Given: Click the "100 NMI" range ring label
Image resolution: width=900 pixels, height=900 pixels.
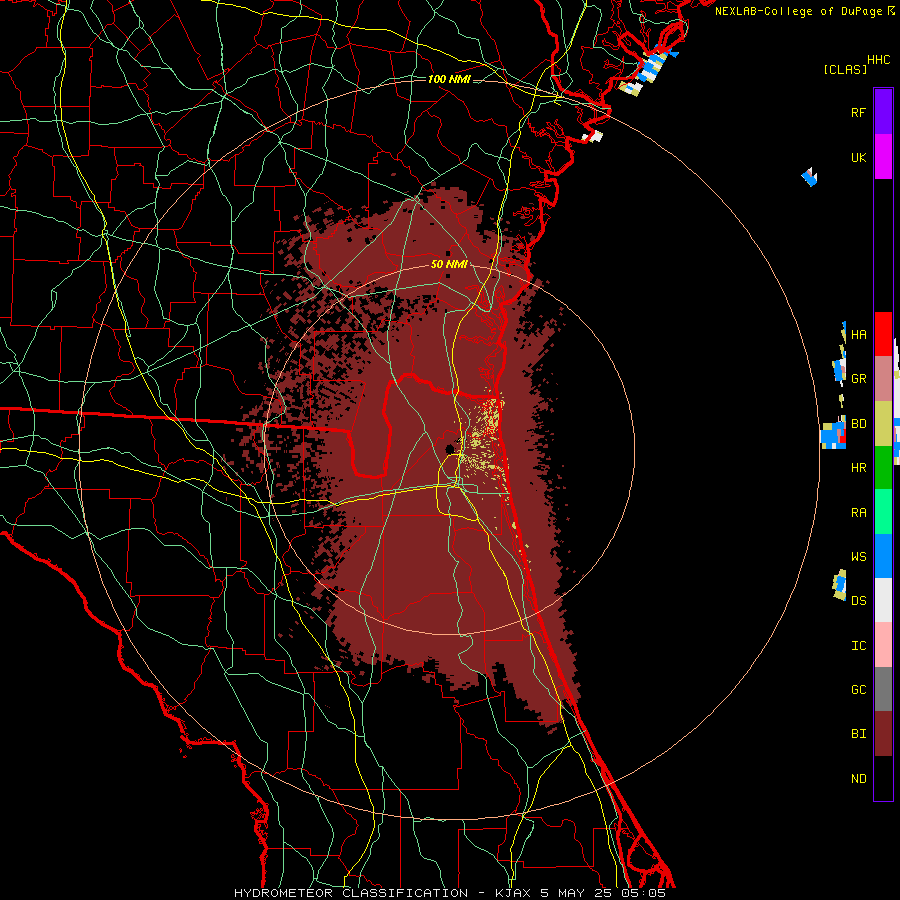Looking at the screenshot, I should click(449, 79).
